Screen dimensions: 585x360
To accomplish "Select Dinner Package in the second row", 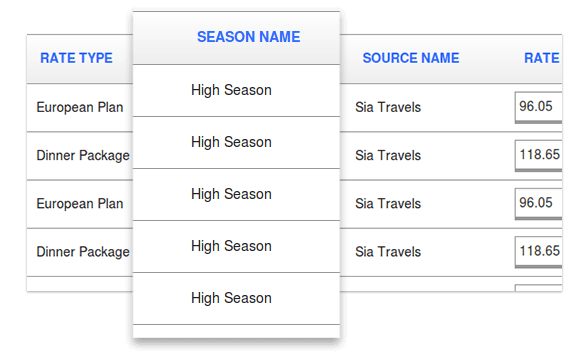I will point(83,156).
